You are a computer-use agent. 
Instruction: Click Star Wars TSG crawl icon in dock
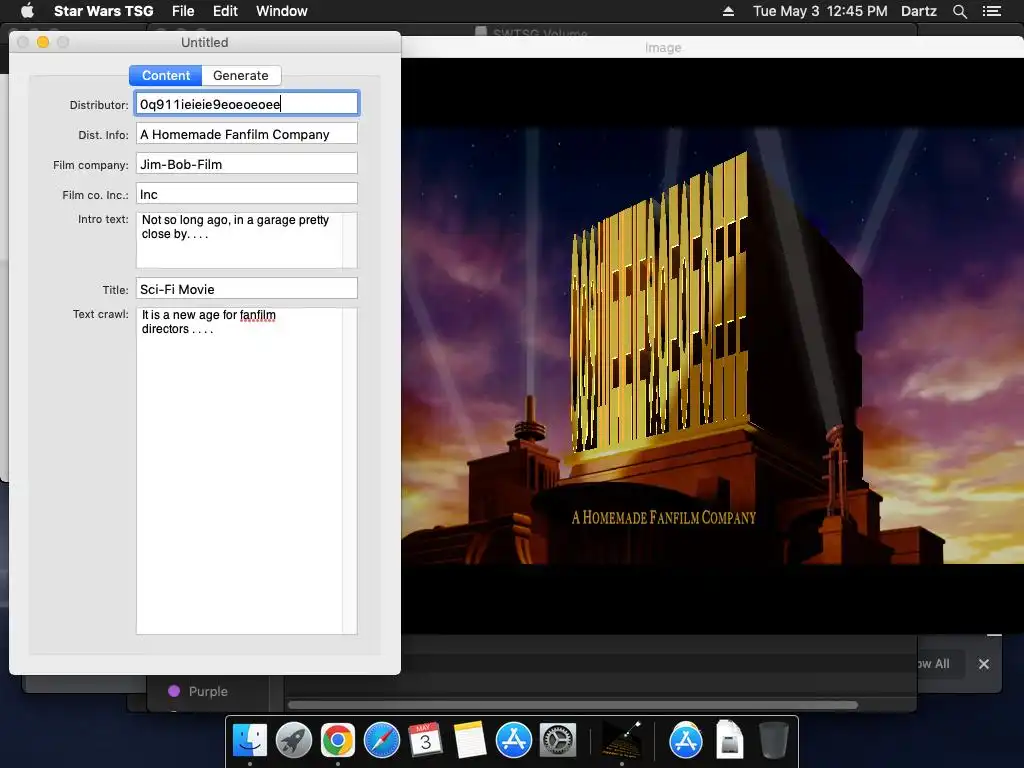pyautogui.click(x=621, y=741)
